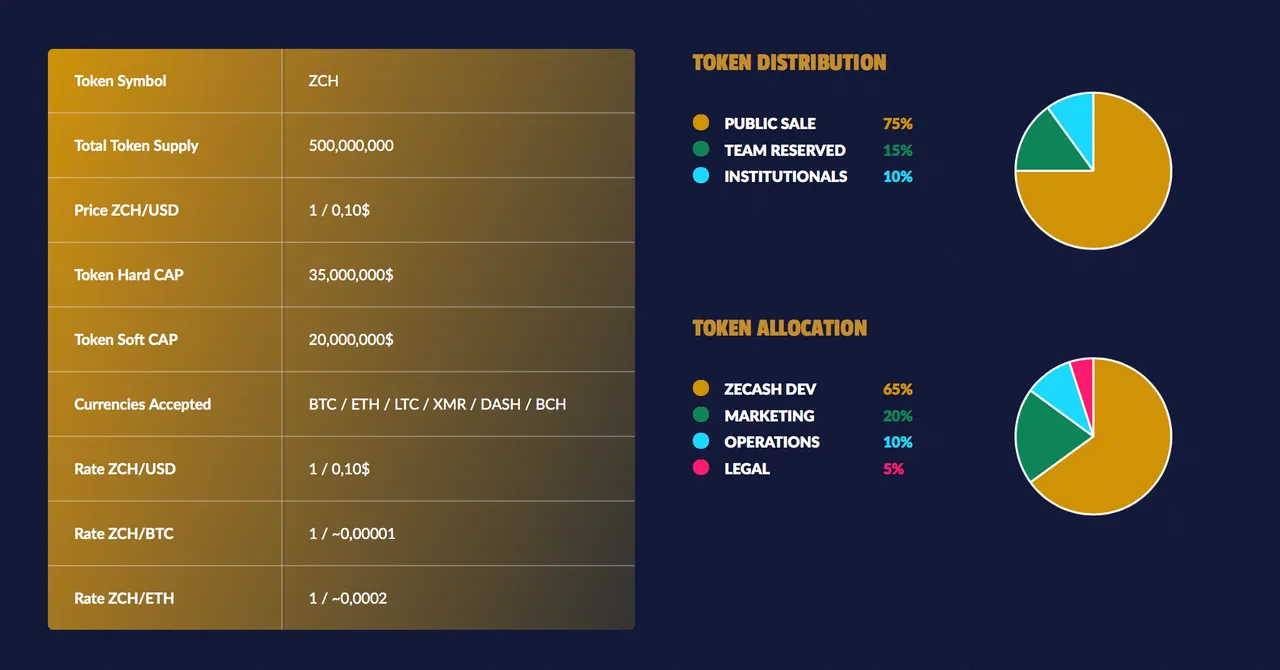1280x670 pixels.
Task: Click the orange Public Sale legend dot
Action: pyautogui.click(x=701, y=123)
